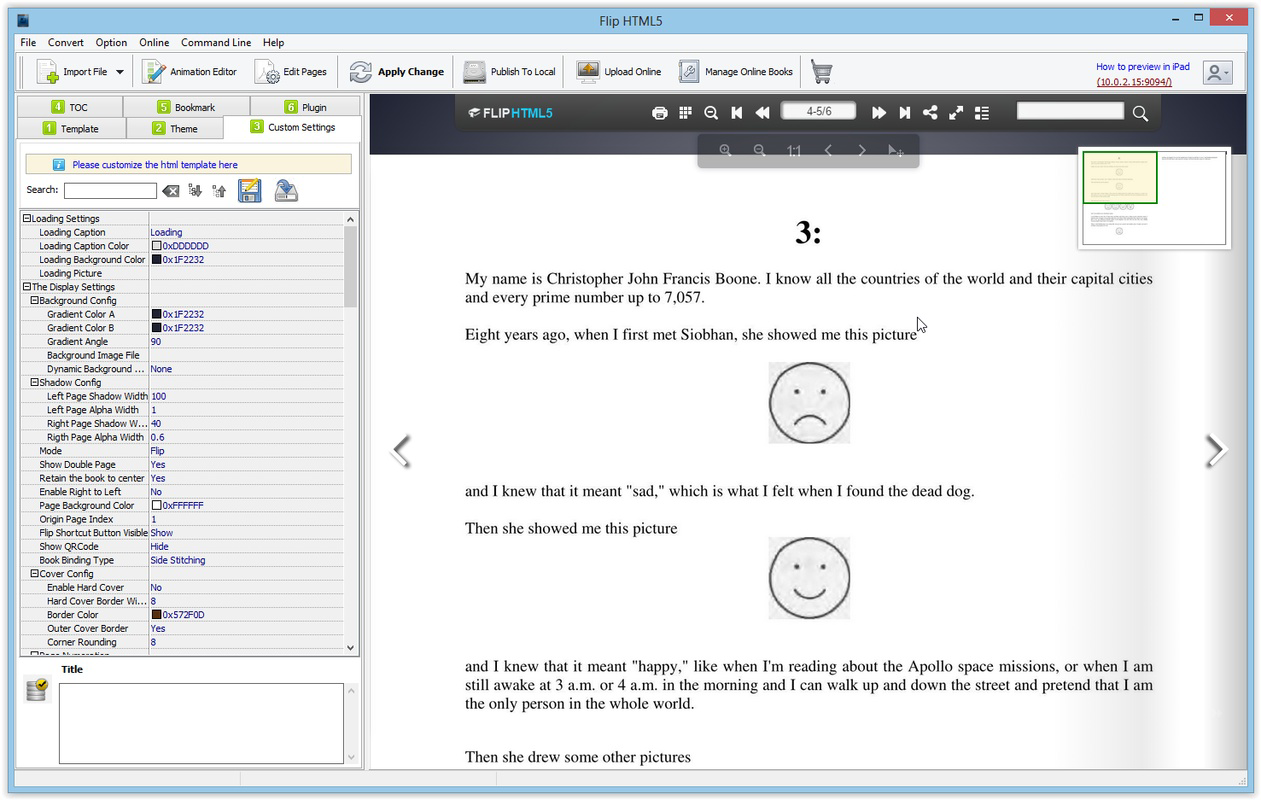Open the Option menu

point(111,43)
